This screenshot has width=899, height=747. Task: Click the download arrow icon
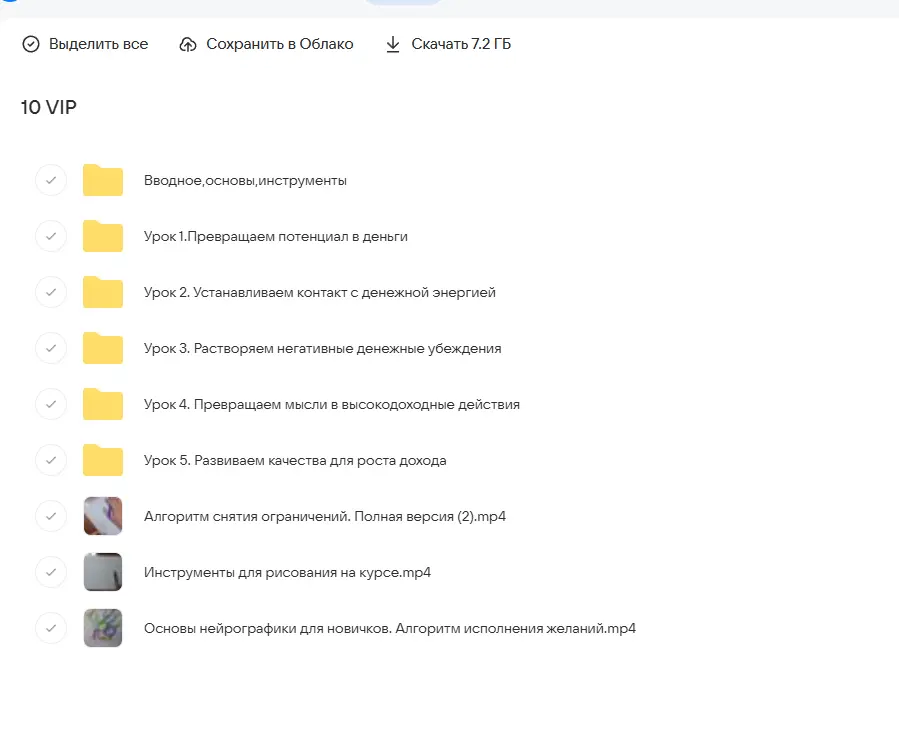[x=393, y=44]
